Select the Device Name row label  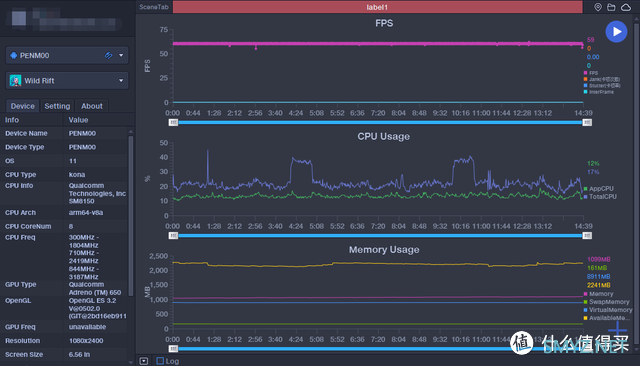tap(26, 133)
